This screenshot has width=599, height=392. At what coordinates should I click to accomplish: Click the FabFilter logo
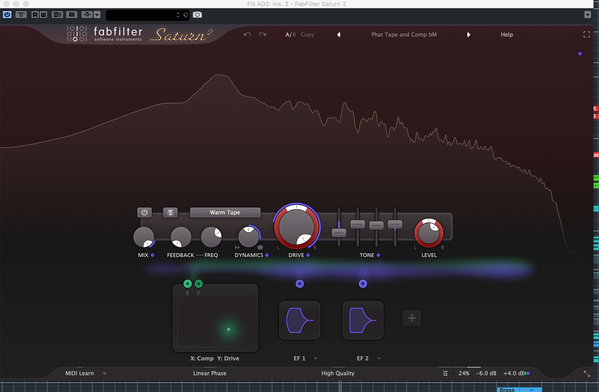click(105, 34)
